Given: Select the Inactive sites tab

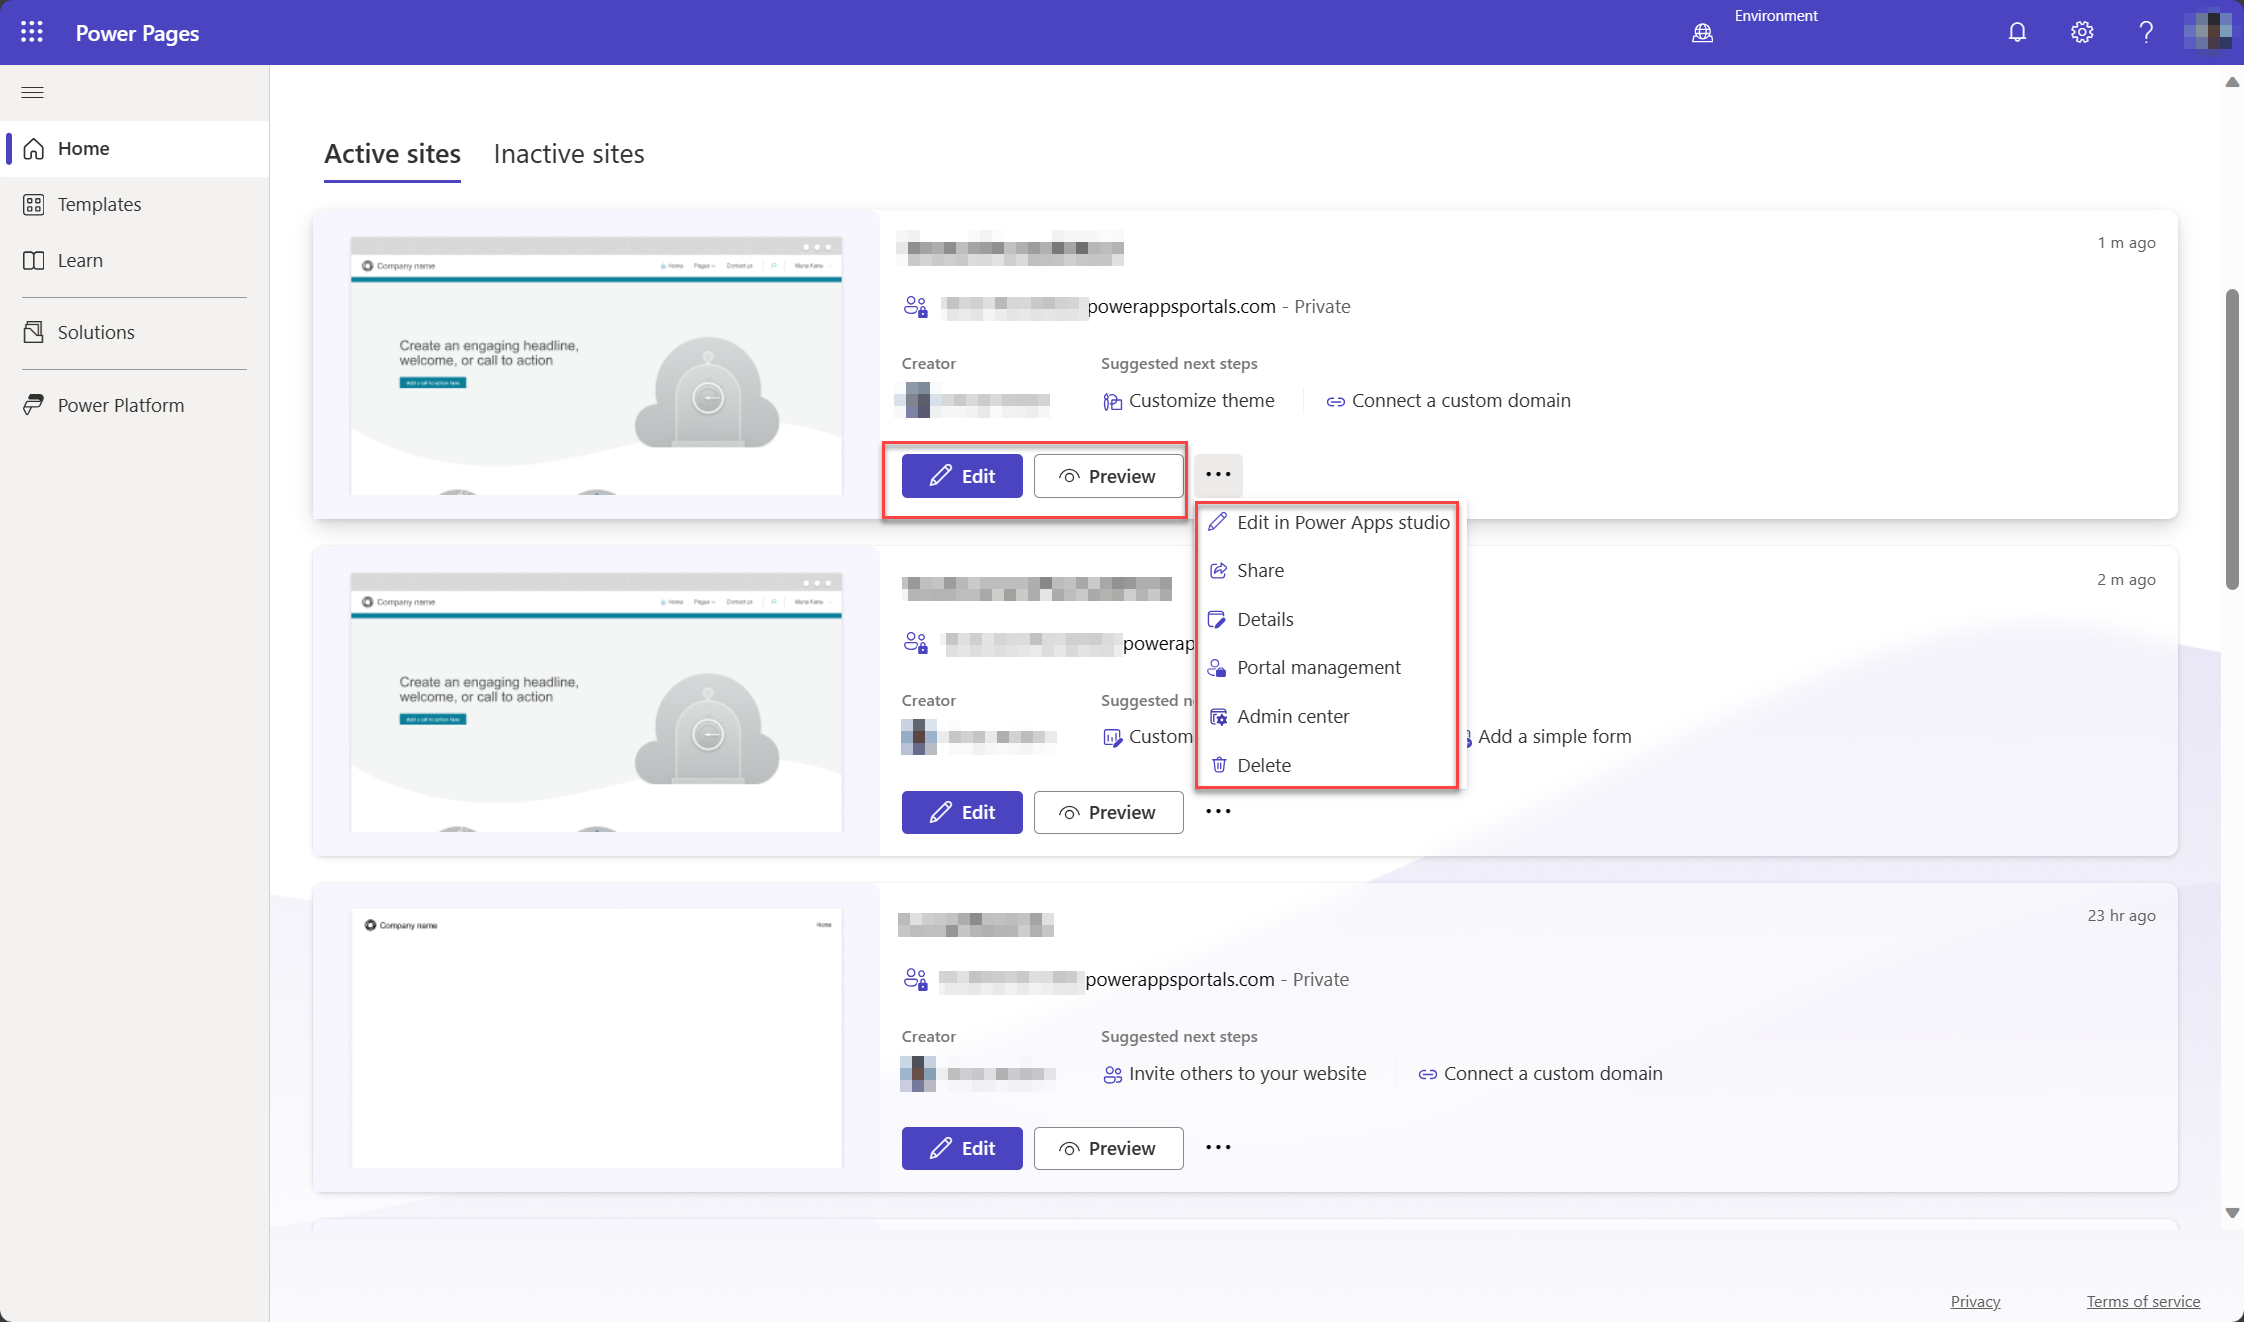Looking at the screenshot, I should coord(568,153).
